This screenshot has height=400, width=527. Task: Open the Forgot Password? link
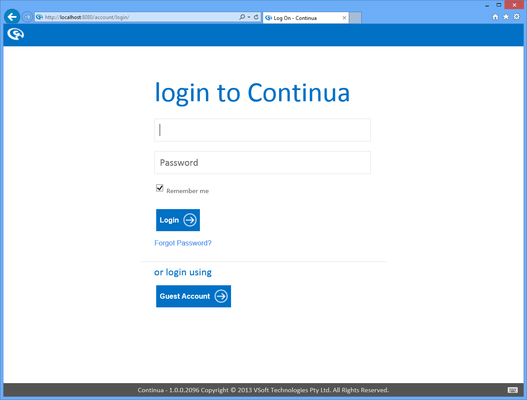pos(183,243)
